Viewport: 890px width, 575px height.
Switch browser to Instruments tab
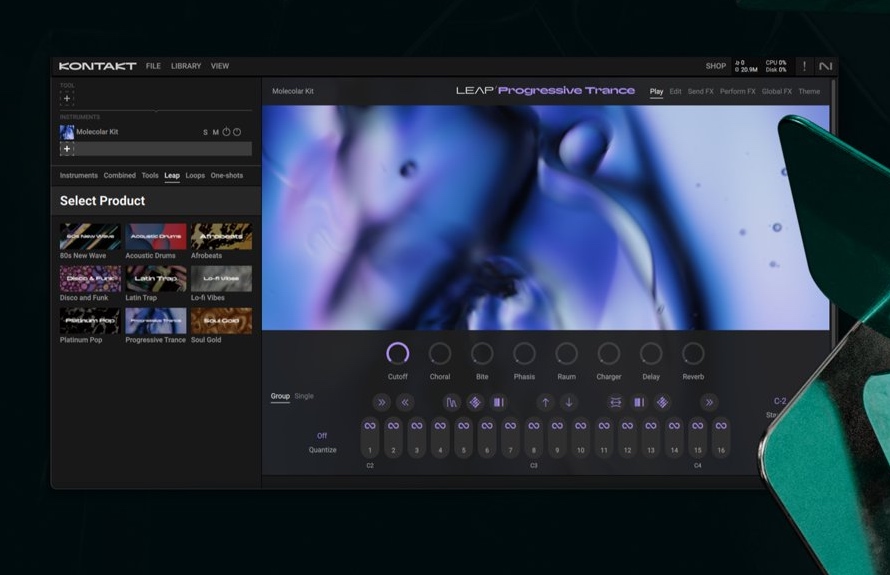79,175
